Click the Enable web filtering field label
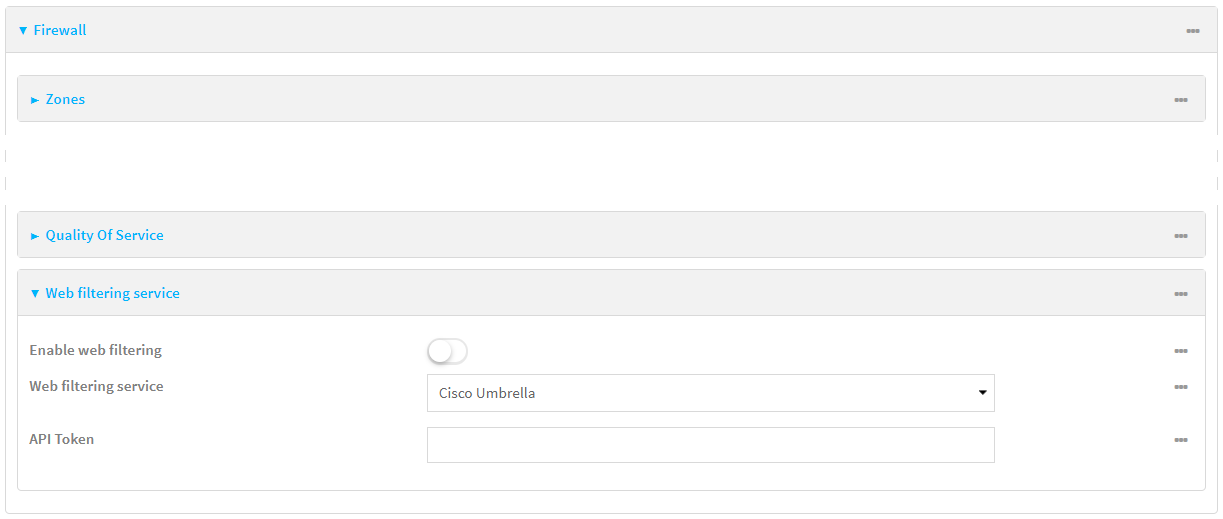This screenshot has width=1223, height=519. [95, 351]
